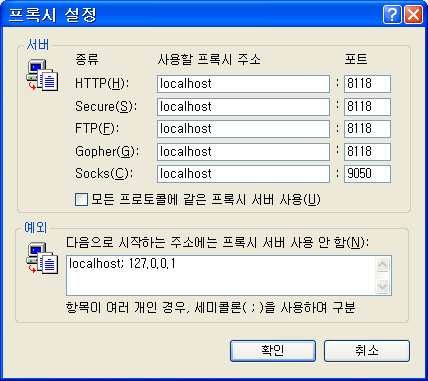Click the exceptions label ending with (N)
Image resolution: width=428 pixels, height=381 pixels.
coord(218,243)
